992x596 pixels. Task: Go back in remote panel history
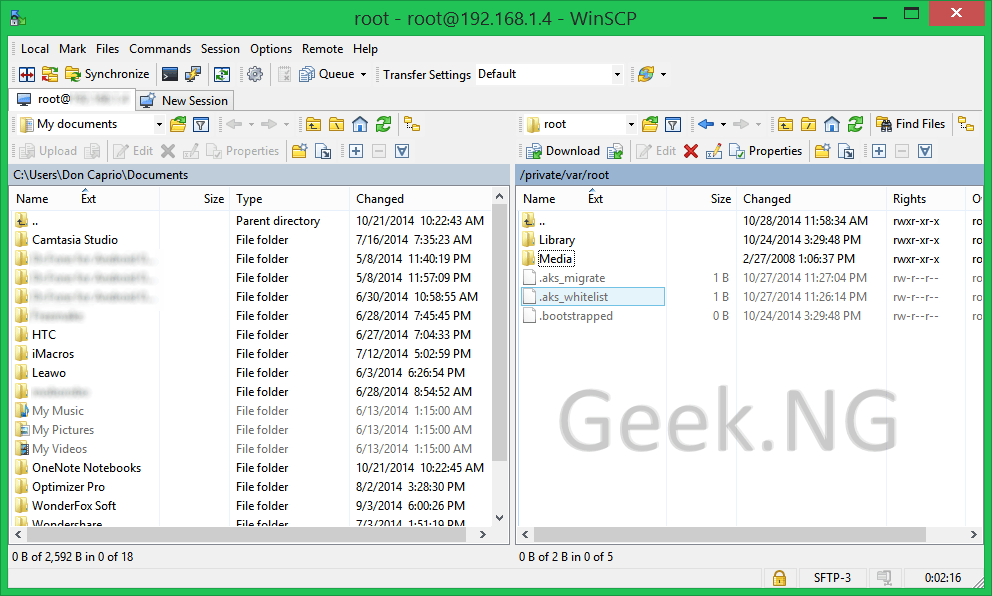(x=706, y=125)
